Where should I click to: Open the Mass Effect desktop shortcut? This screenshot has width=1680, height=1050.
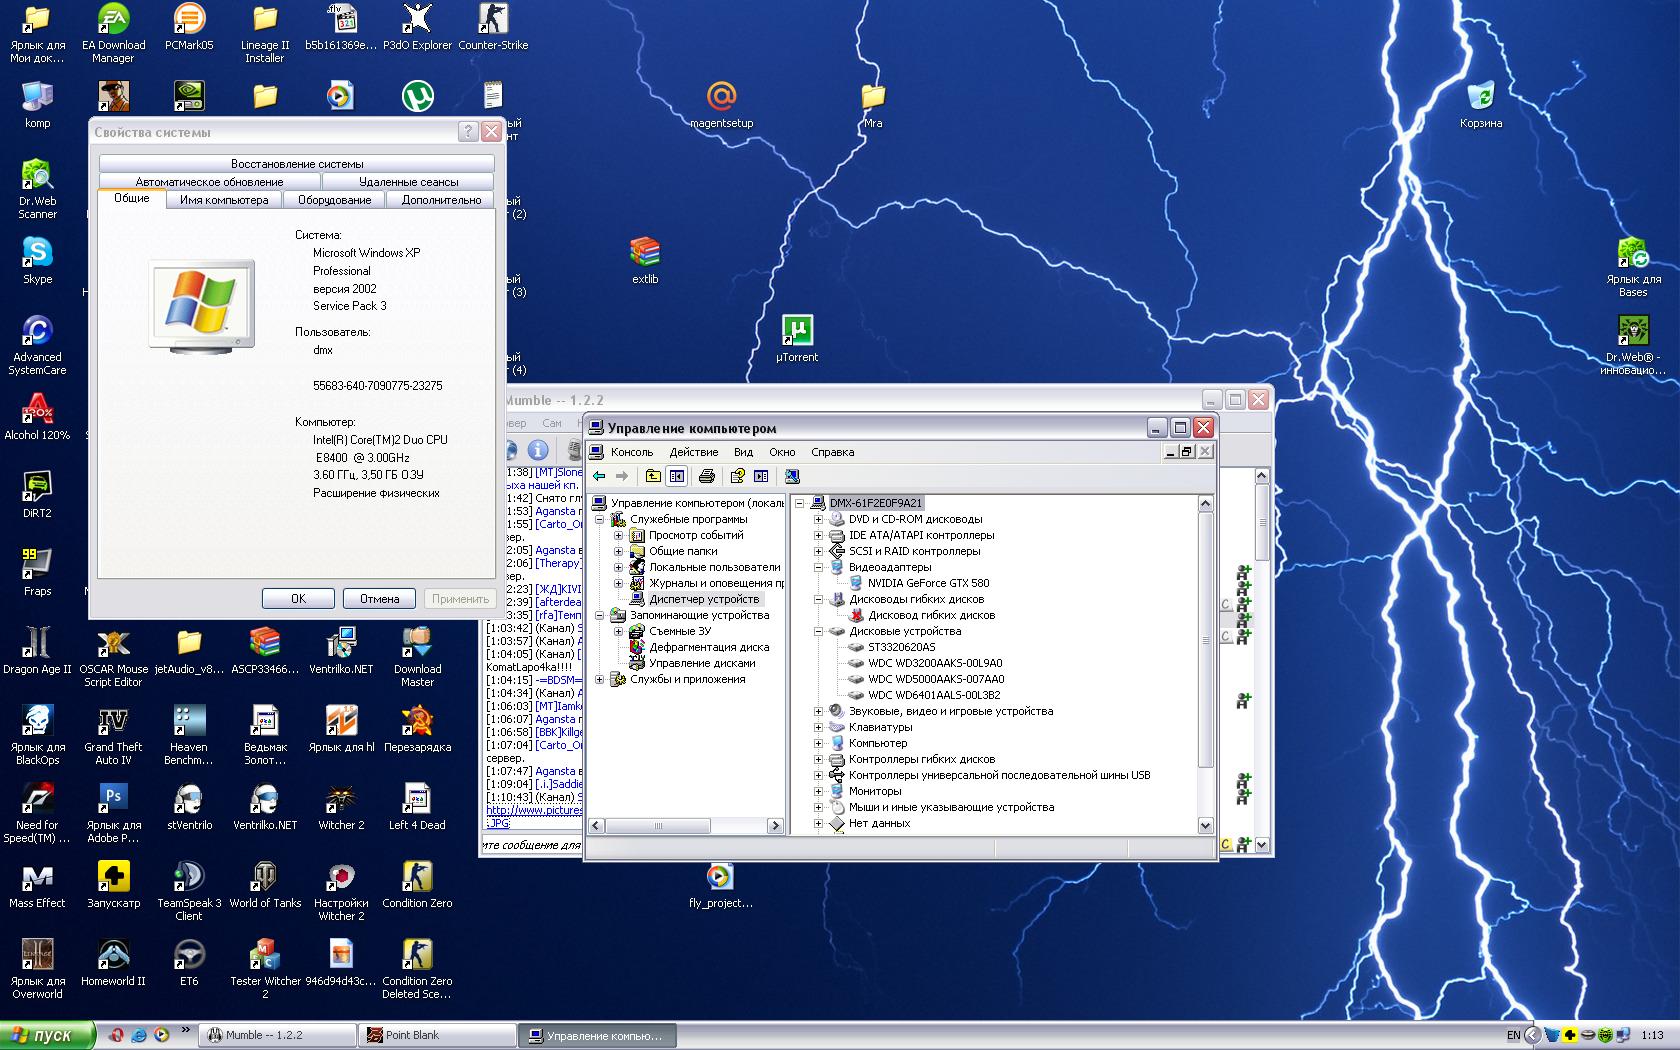coord(37,884)
